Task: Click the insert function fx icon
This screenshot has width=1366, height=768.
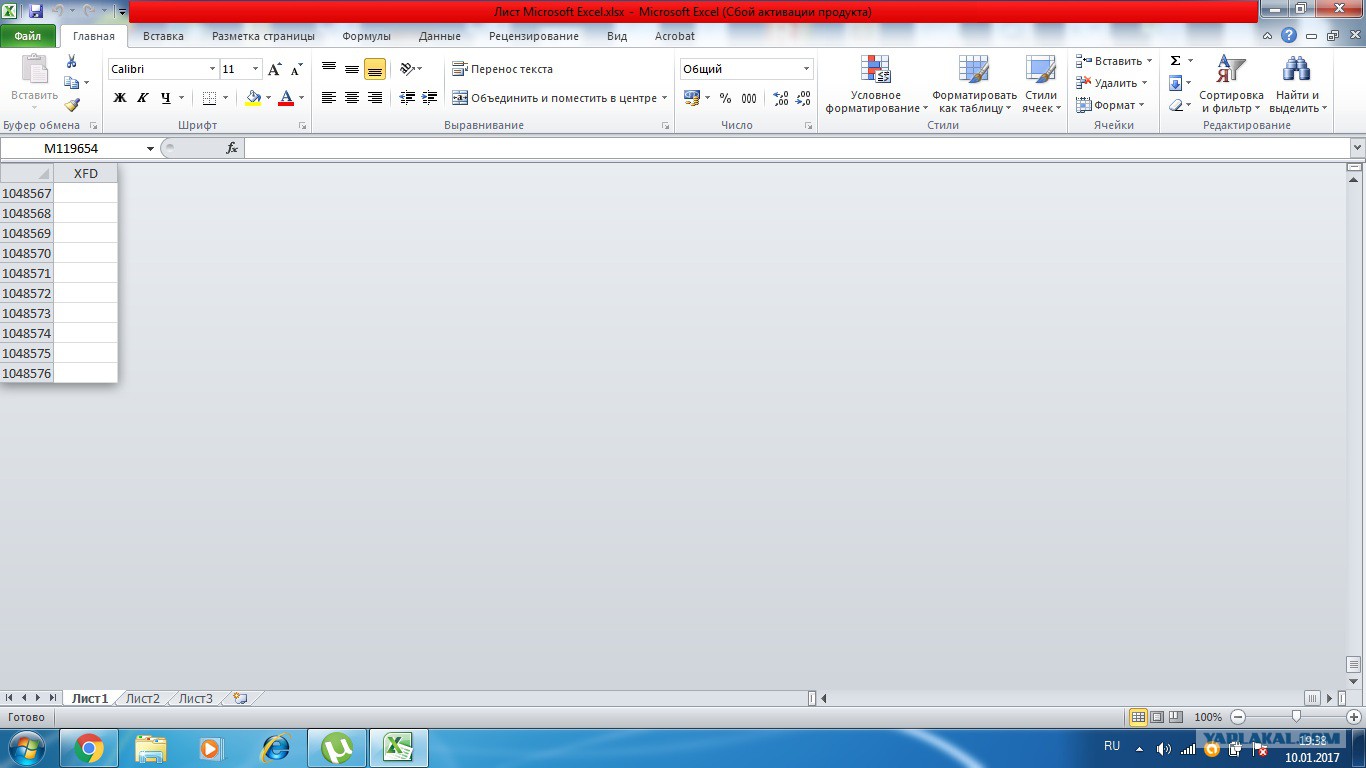Action: [x=232, y=148]
